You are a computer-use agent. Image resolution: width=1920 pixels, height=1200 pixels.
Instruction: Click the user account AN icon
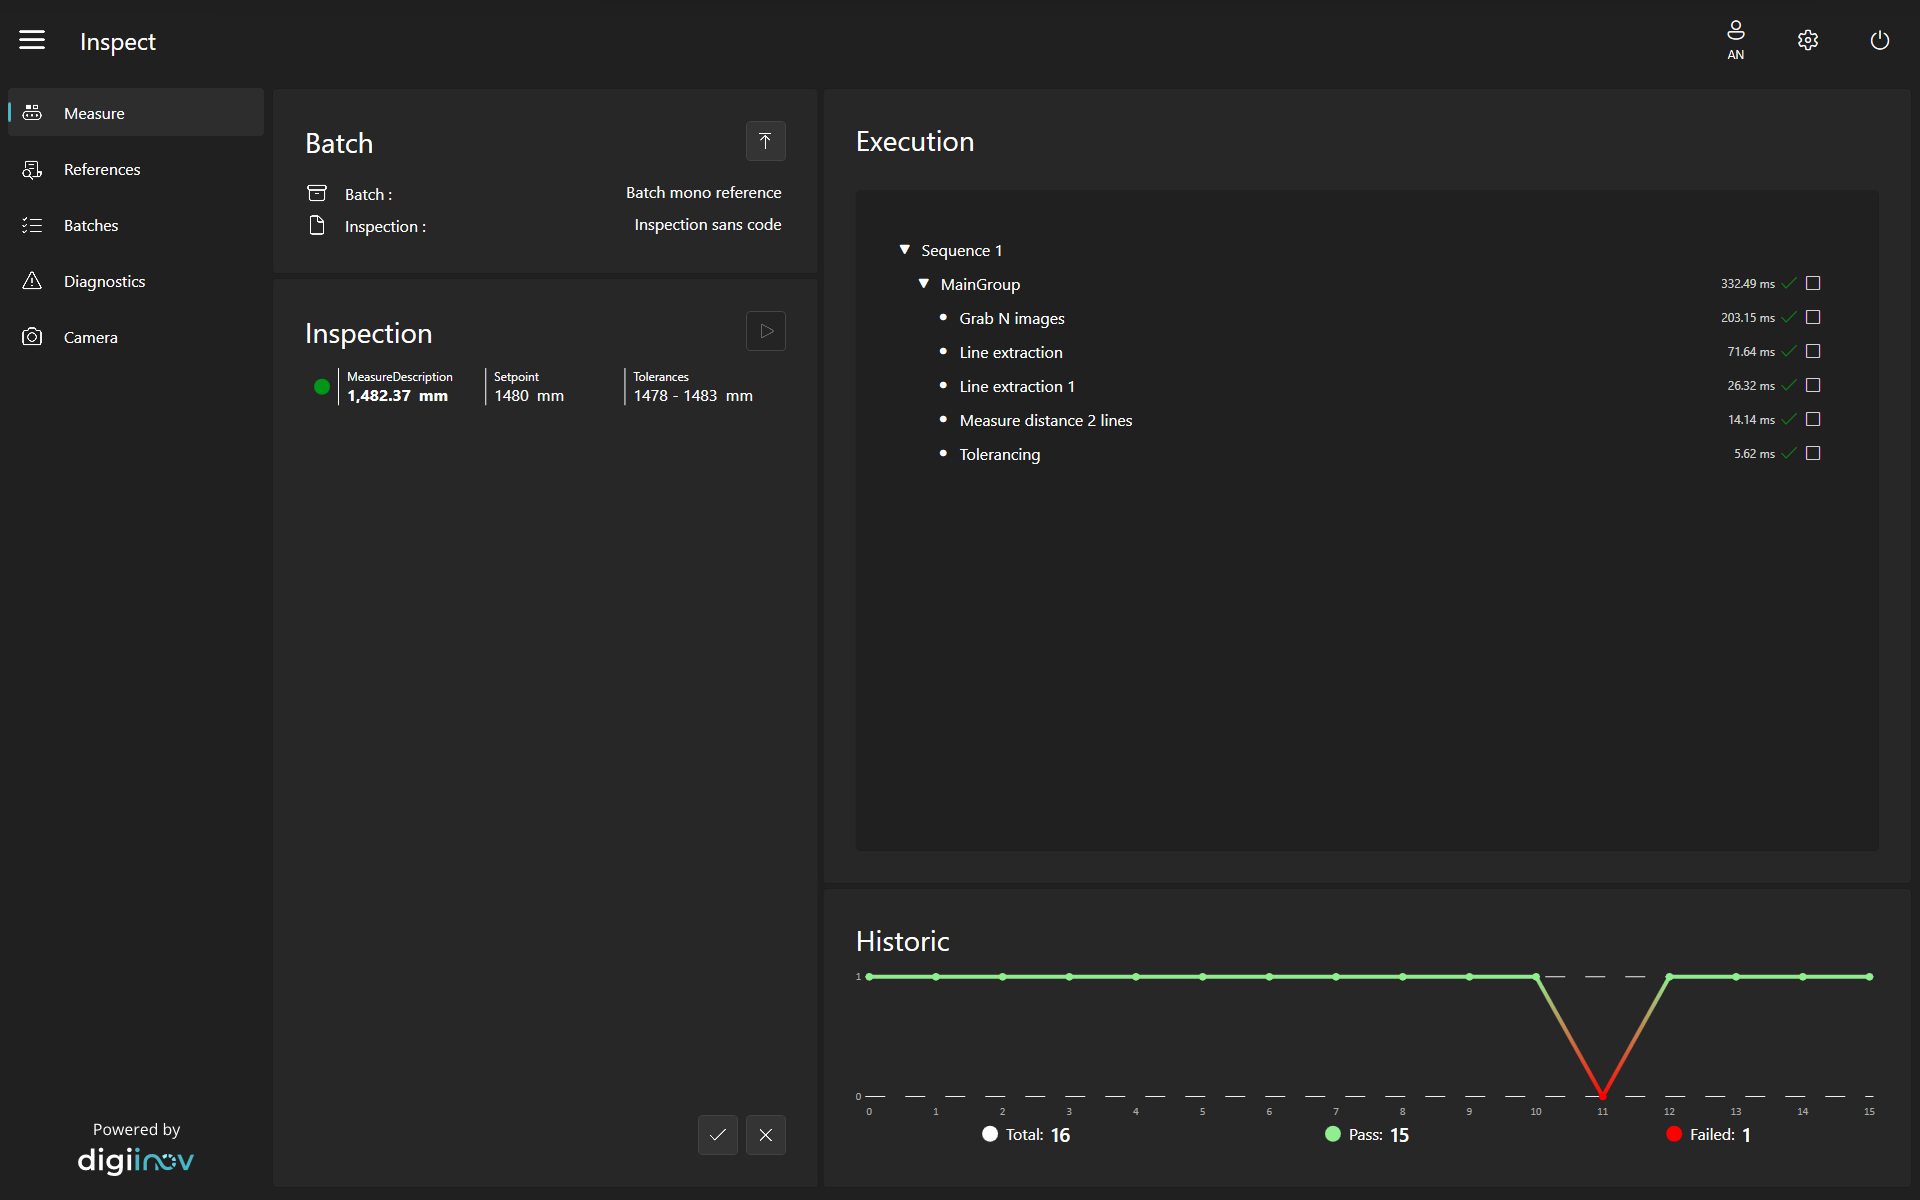click(x=1735, y=40)
